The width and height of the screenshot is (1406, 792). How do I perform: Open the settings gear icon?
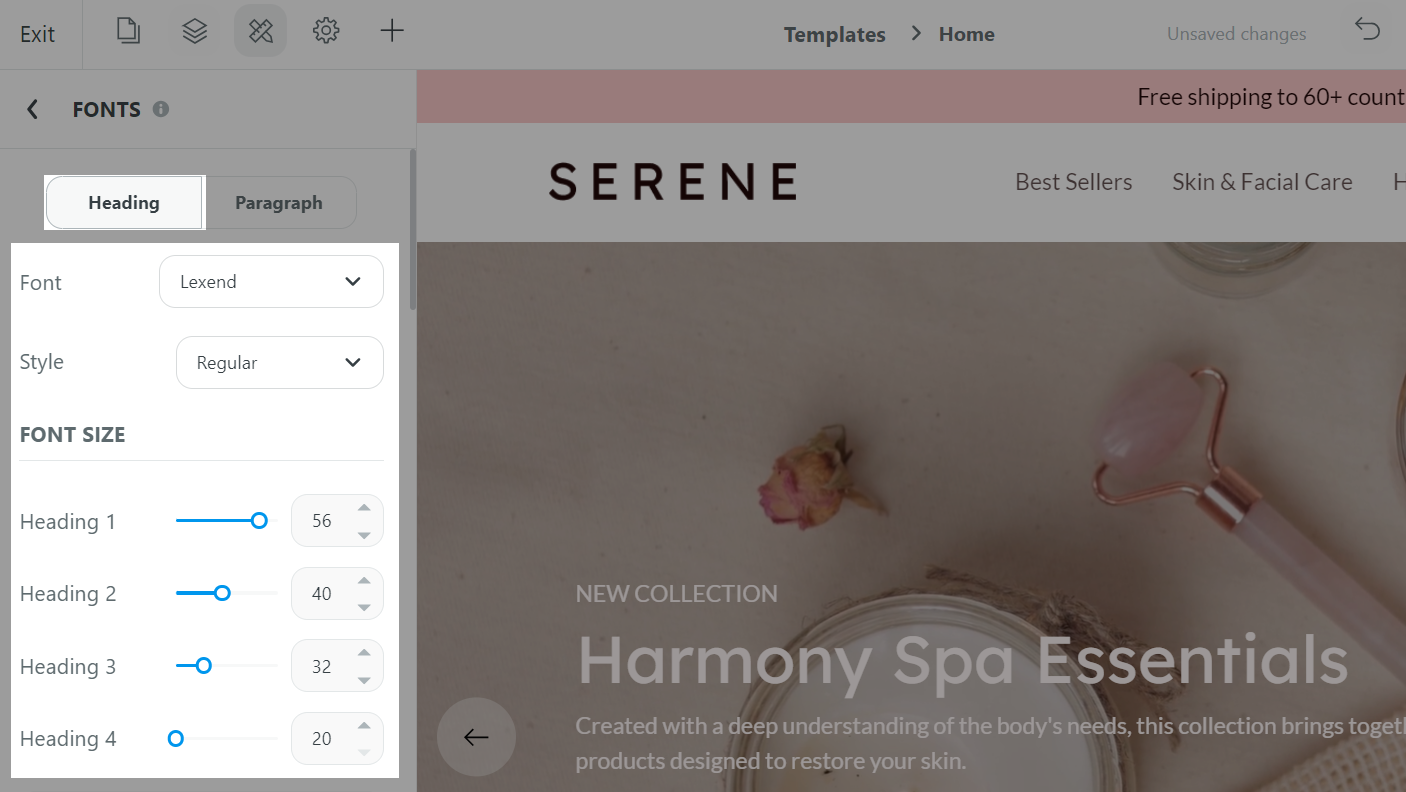tap(326, 32)
